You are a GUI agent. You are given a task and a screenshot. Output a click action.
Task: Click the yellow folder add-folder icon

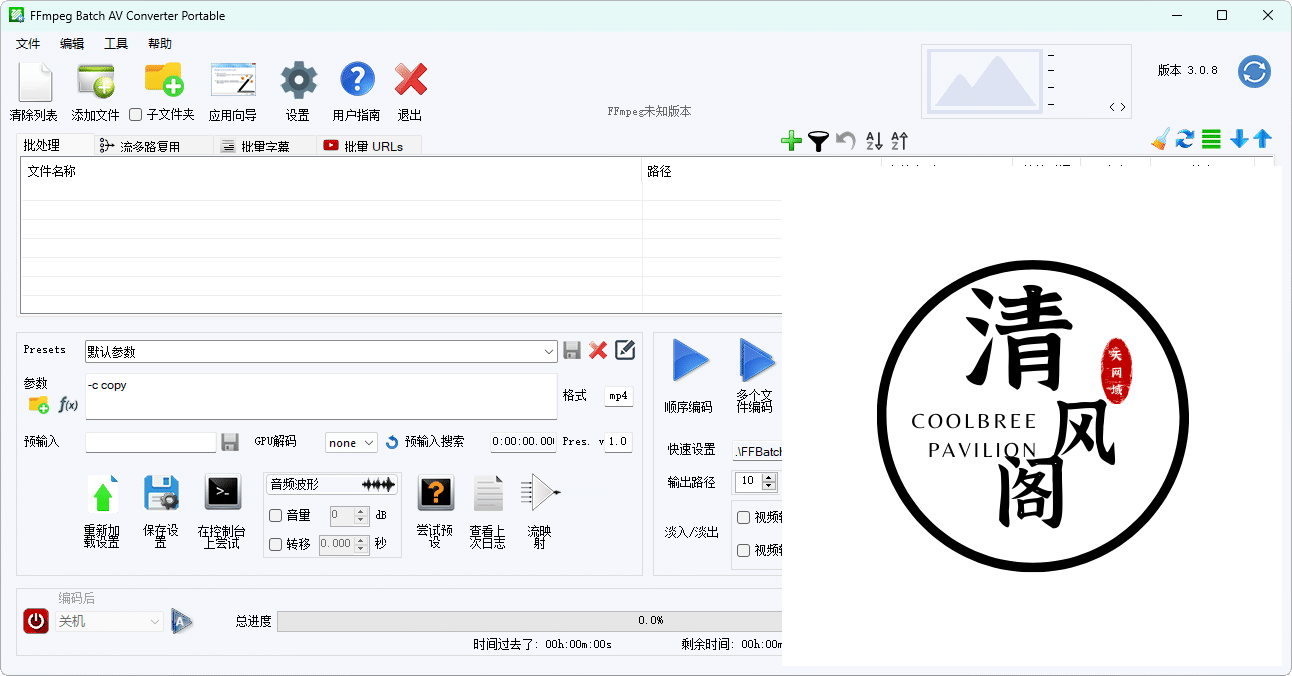164,79
